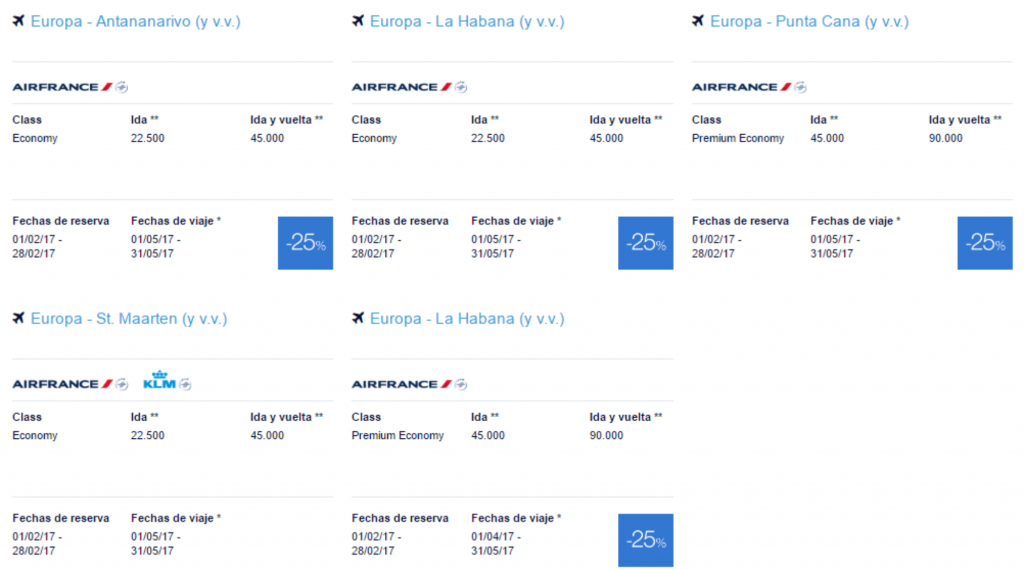This screenshot has width=1024, height=570.
Task: Click -25% badge in La Habana Economy offer
Action: click(645, 243)
